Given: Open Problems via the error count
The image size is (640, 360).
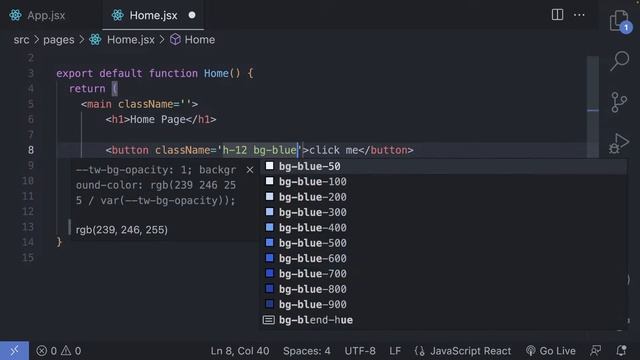Looking at the screenshot, I should 46,351.
